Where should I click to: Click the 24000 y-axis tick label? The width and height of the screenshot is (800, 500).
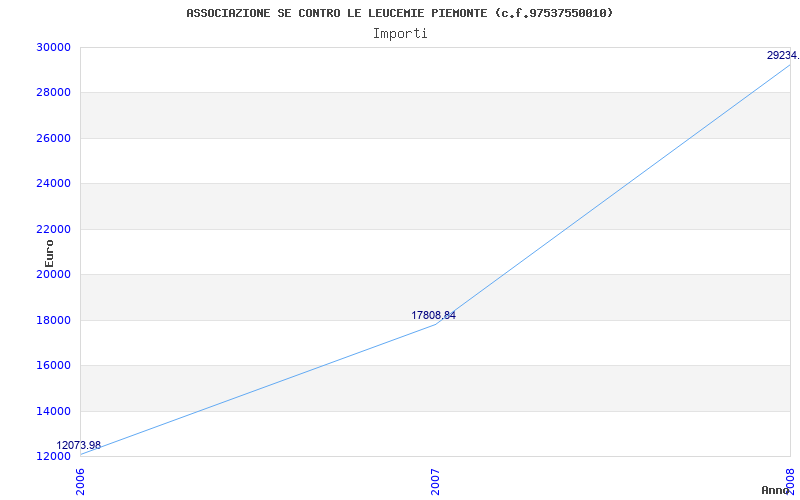coord(53,184)
